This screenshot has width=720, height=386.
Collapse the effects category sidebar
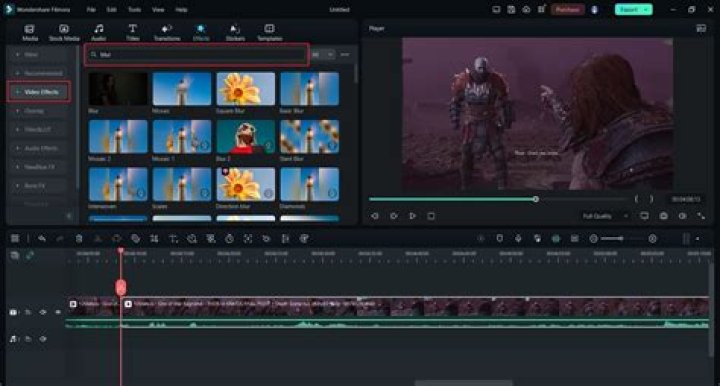[69, 216]
